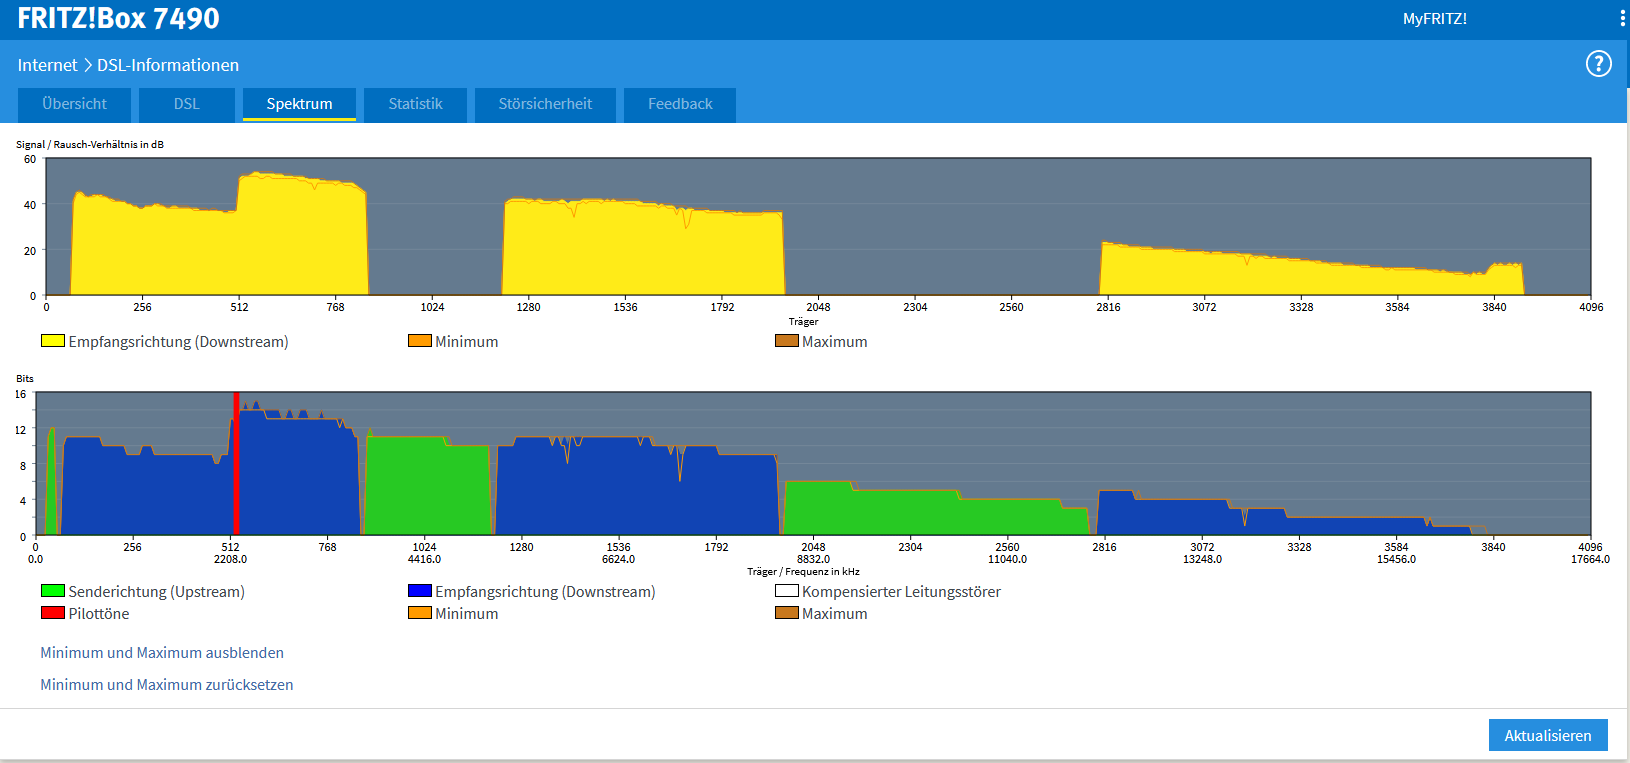This screenshot has height=763, width=1630.
Task: Click the green Senderichtung (Upstream) swatch
Action: click(x=53, y=591)
